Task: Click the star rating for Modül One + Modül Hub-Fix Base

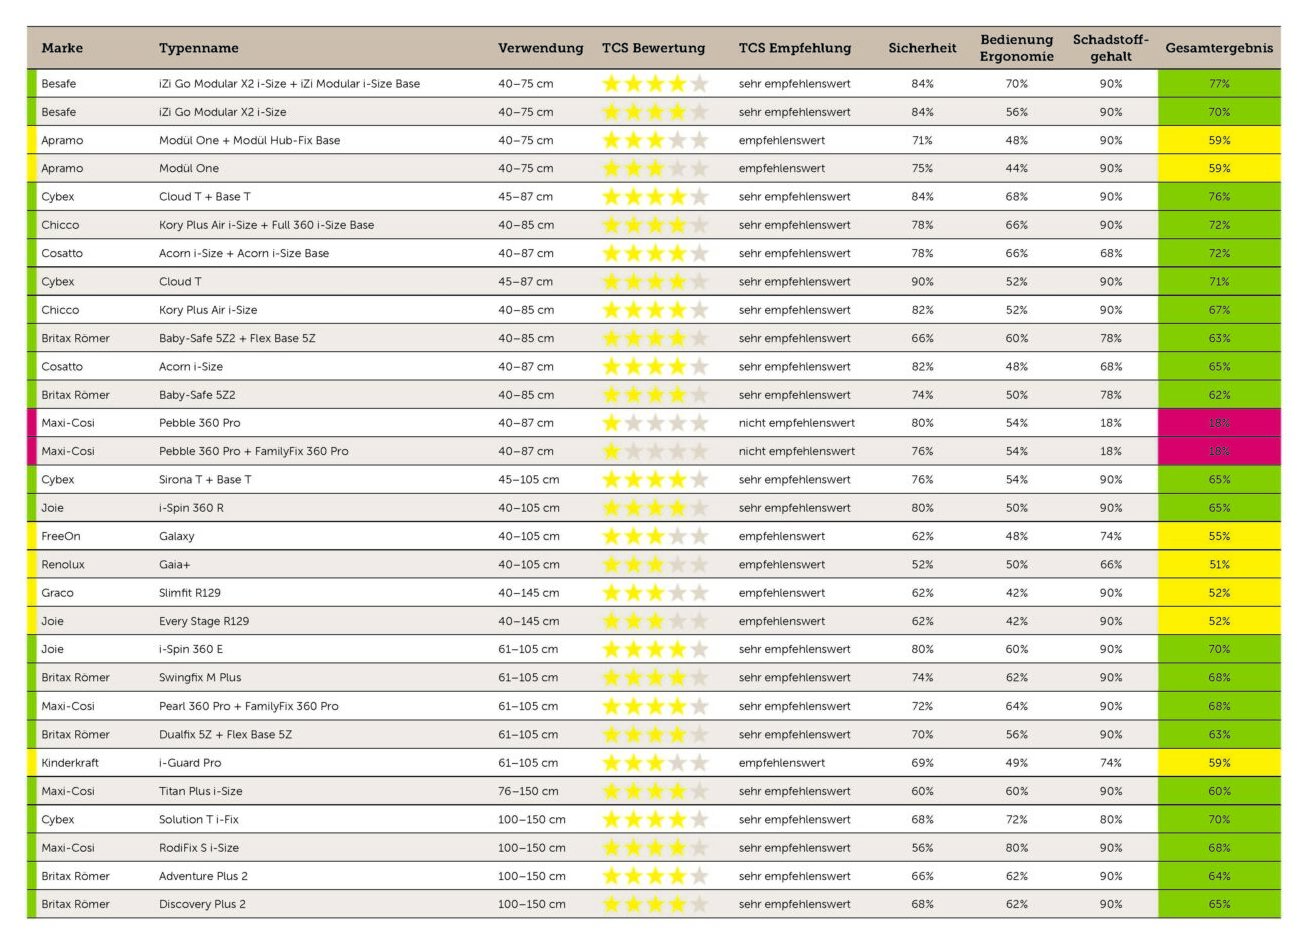Action: tap(655, 140)
